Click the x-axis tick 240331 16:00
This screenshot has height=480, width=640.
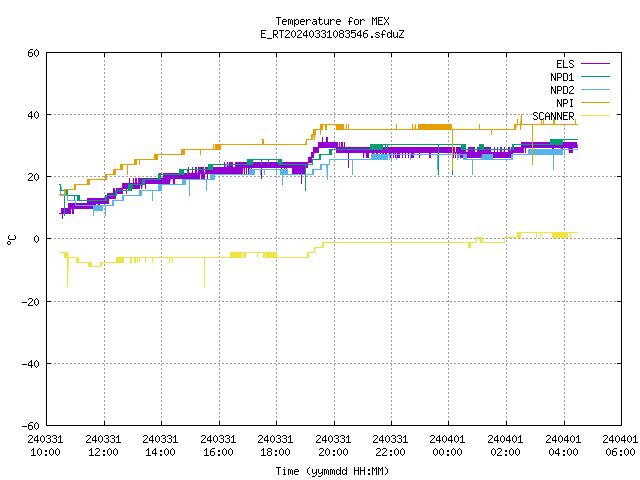coord(218,446)
